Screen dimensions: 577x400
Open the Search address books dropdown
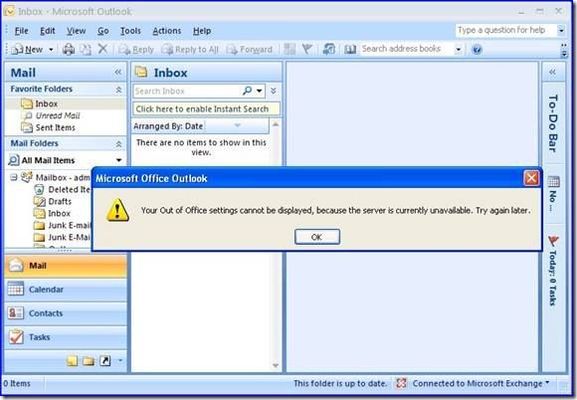459,49
